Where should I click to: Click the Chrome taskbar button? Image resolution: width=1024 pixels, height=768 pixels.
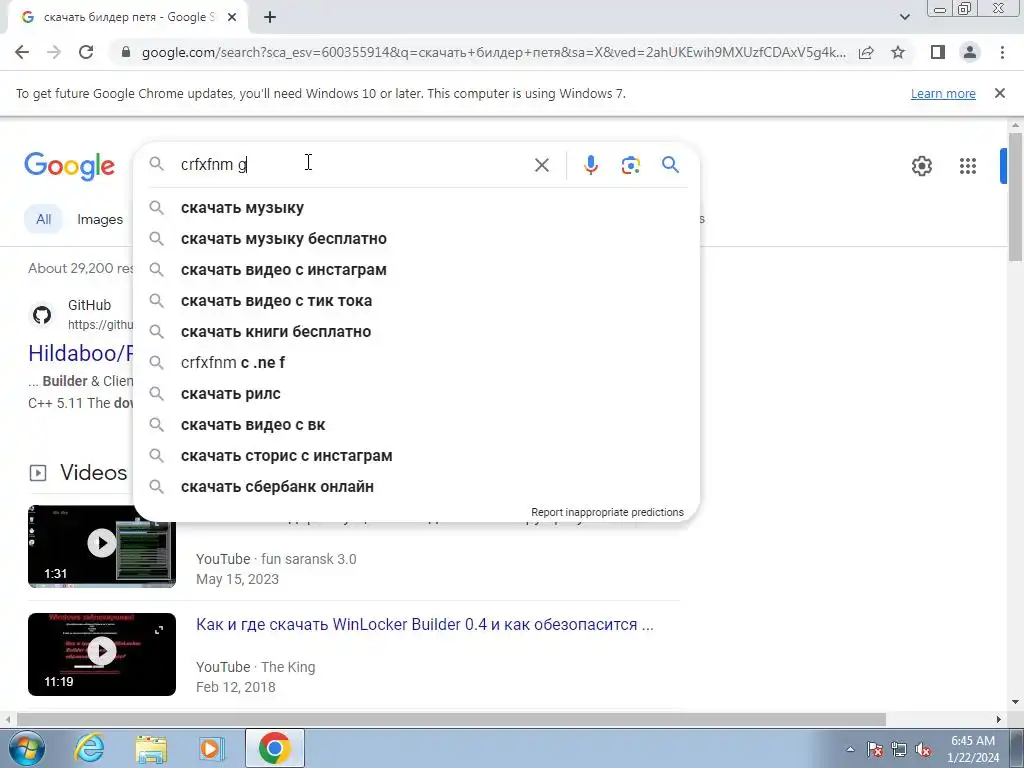pyautogui.click(x=275, y=748)
